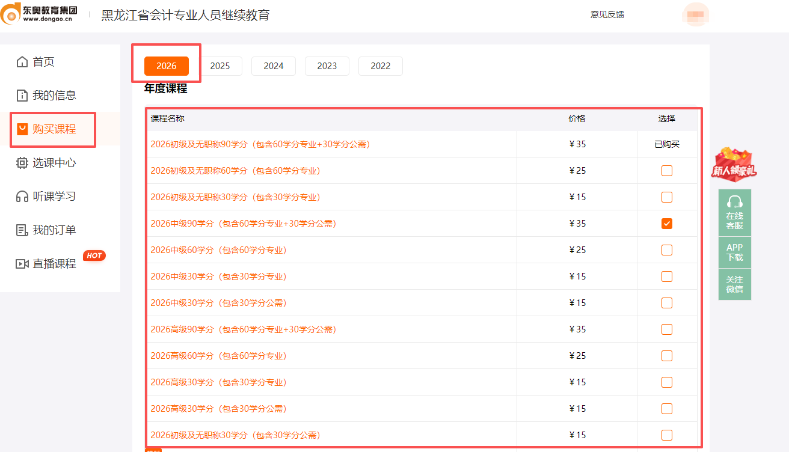Open 2026高级30学分 (包含30学分公需) link
789x452 pixels.
click(218, 409)
